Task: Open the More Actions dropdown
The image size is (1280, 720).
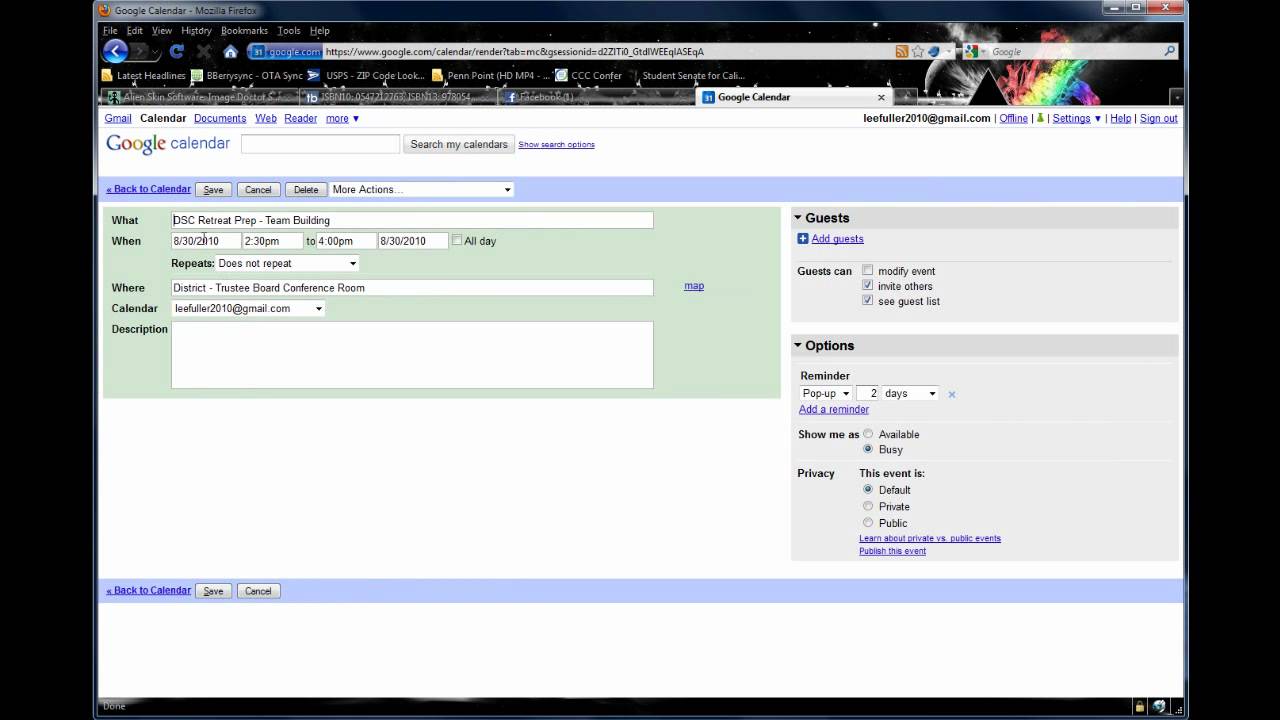Action: click(x=421, y=190)
